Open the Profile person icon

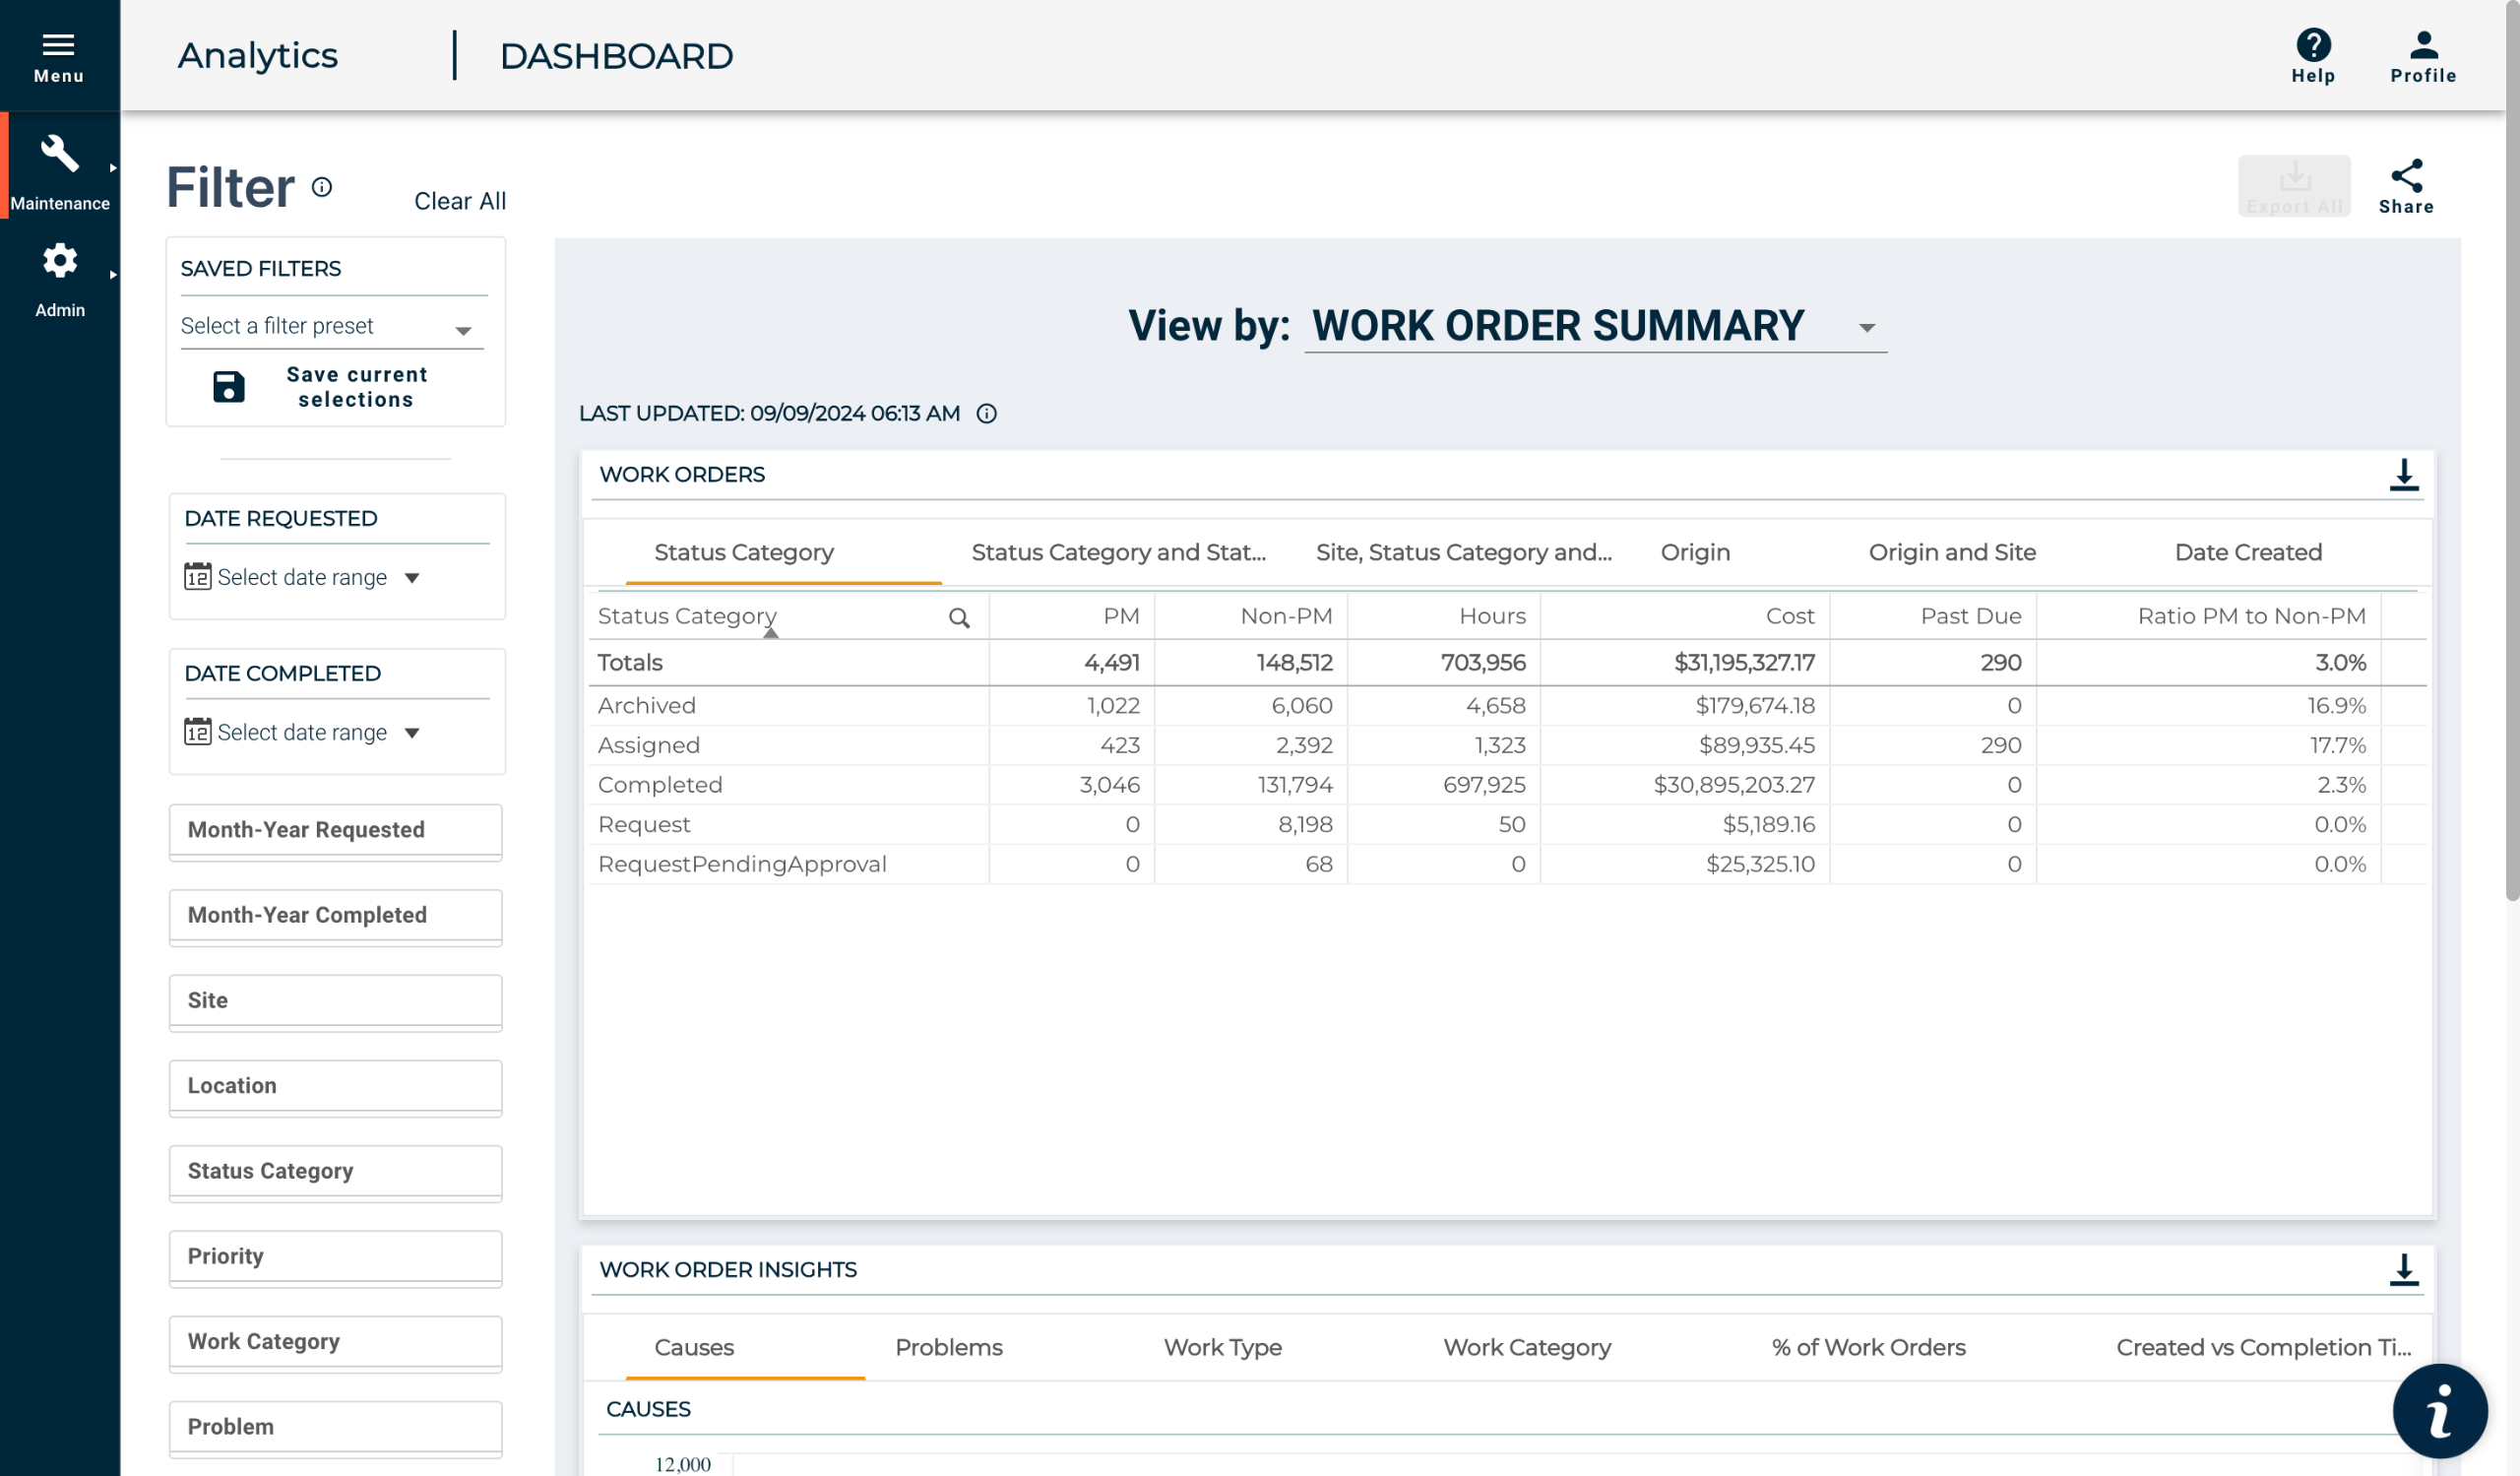click(2422, 45)
